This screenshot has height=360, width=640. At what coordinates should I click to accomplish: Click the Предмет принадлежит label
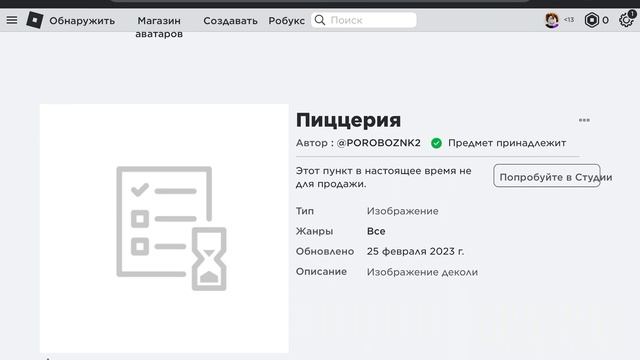507,143
